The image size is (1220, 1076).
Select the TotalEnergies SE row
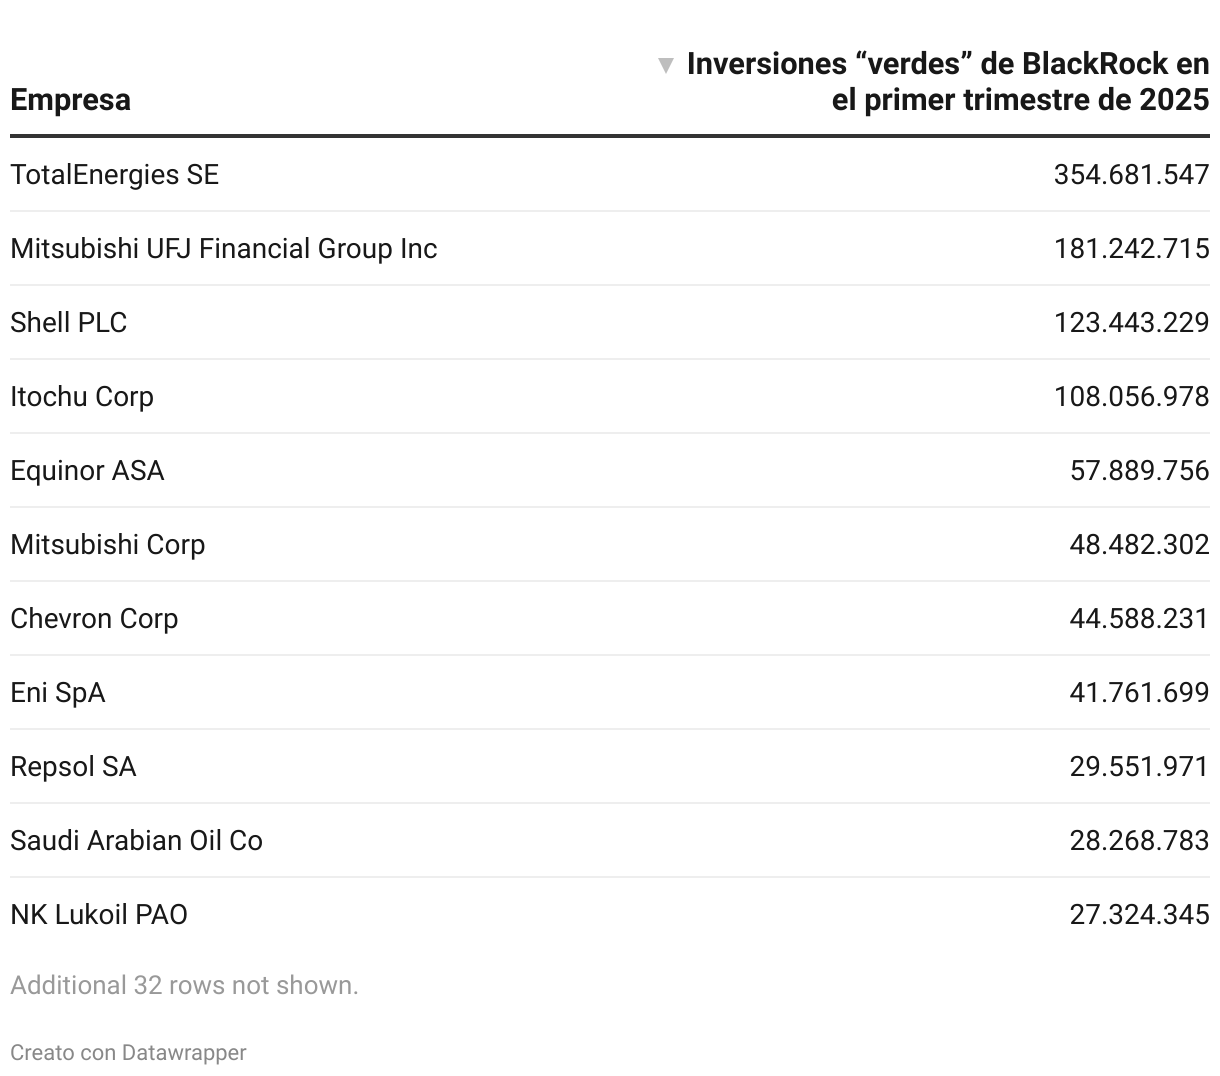pos(610,174)
